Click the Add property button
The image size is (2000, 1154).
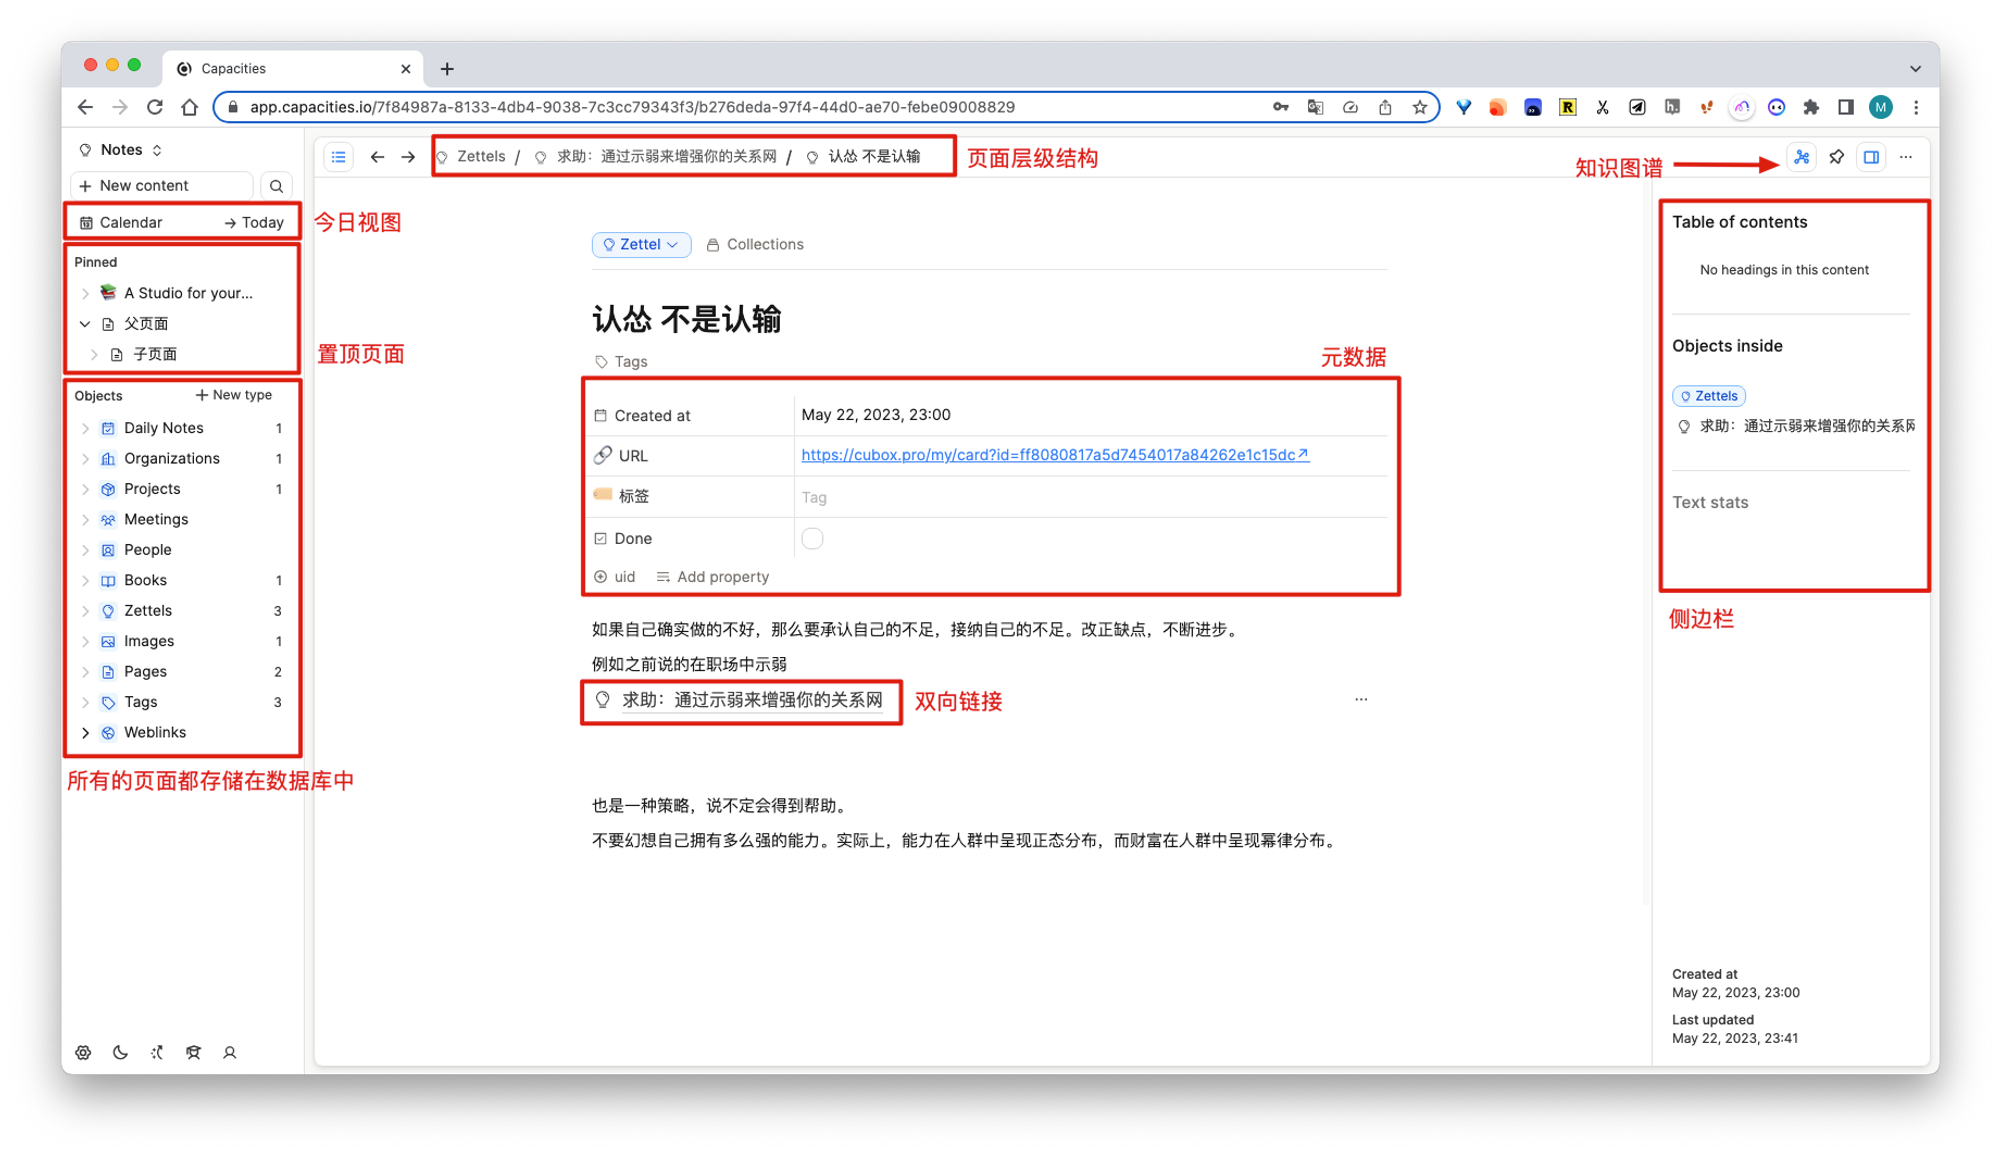coord(713,577)
